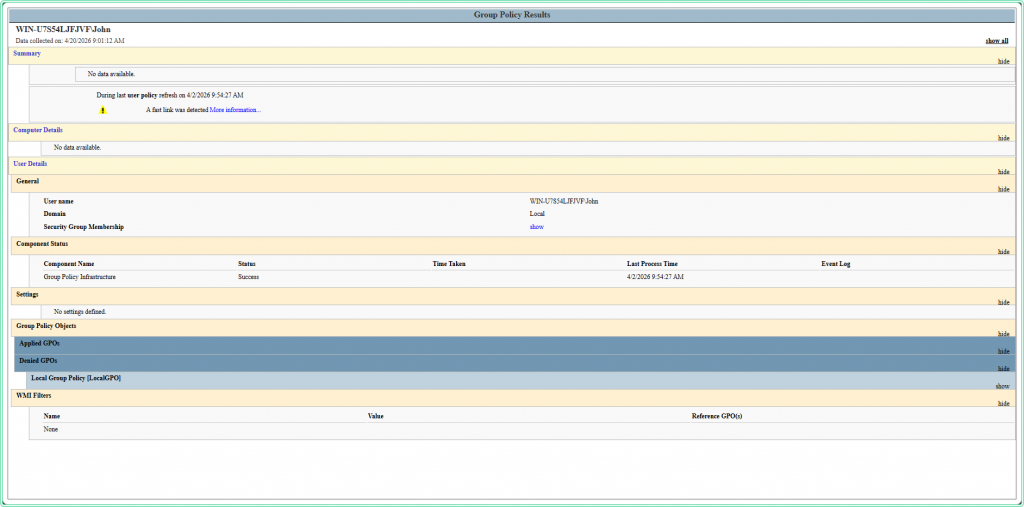Show the Security Group Membership list
1024x507 pixels.
tap(536, 227)
